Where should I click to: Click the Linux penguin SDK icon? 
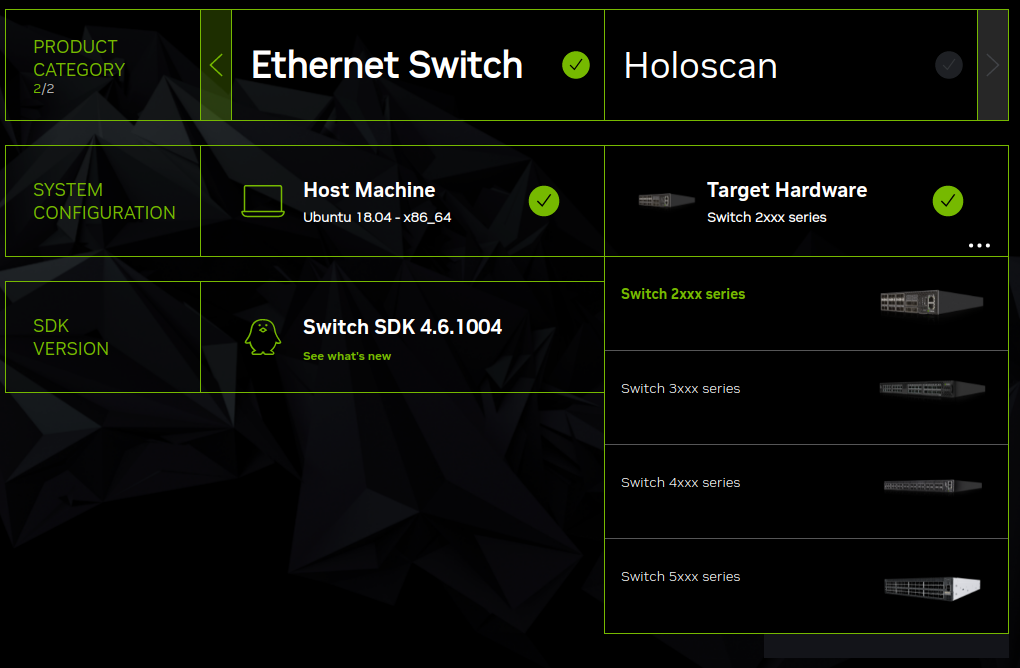click(x=263, y=338)
